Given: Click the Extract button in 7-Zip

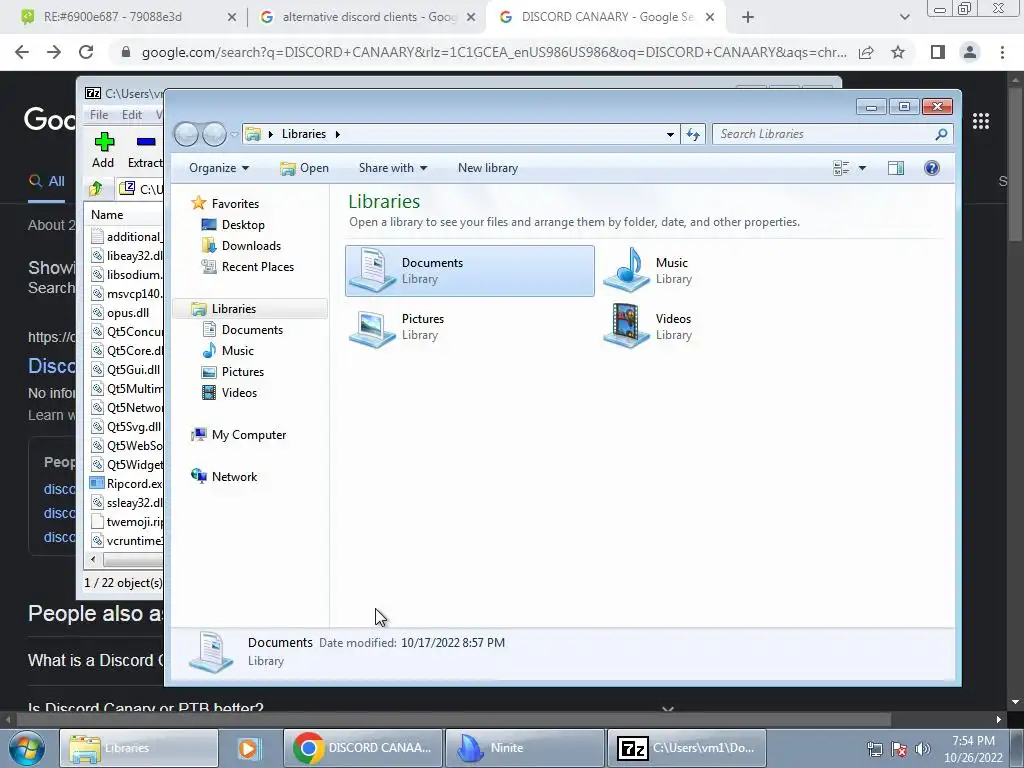Looking at the screenshot, I should (145, 150).
